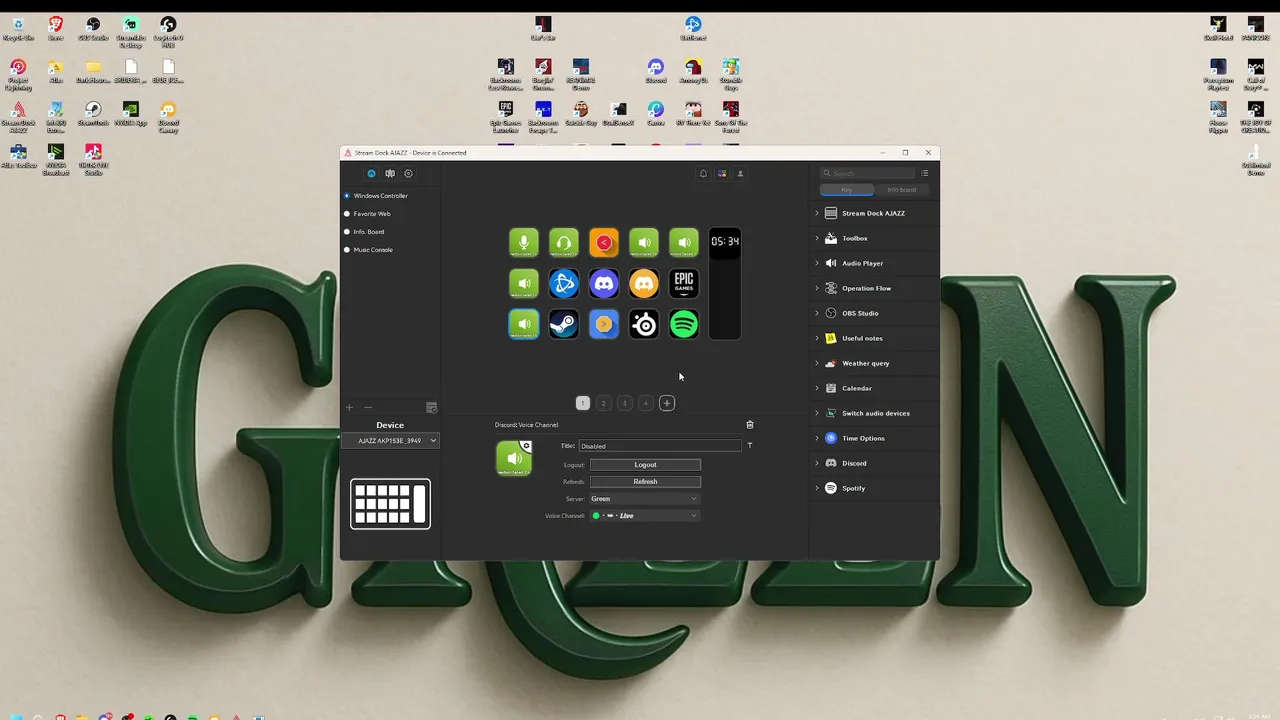The height and width of the screenshot is (720, 1280).
Task: Go to key page 2
Action: point(604,403)
